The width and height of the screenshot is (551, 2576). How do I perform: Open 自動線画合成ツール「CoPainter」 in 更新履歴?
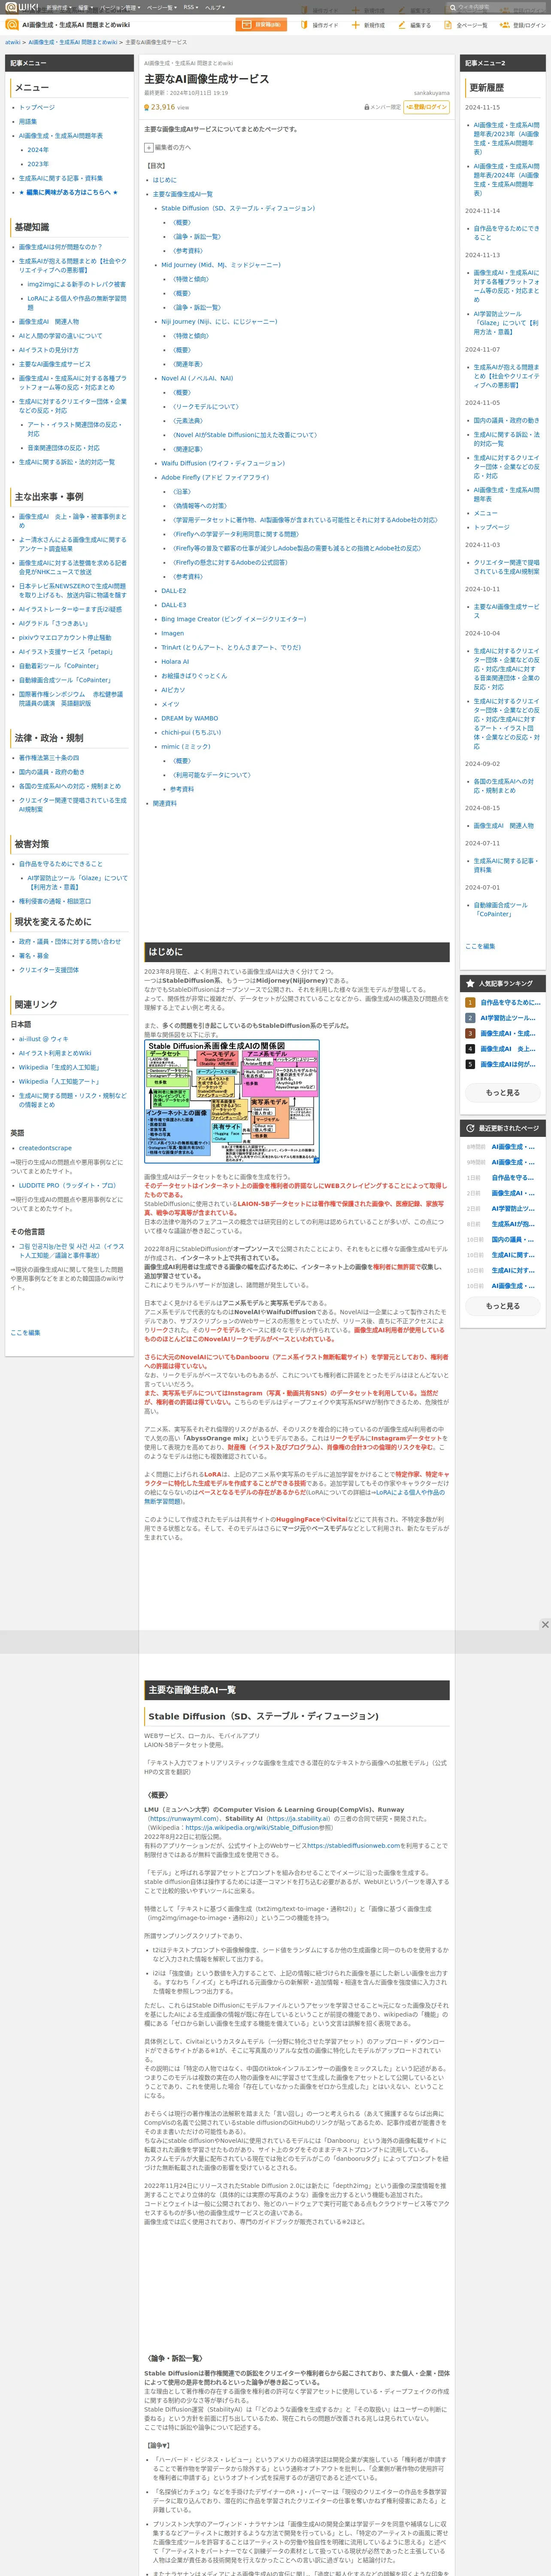pos(501,910)
